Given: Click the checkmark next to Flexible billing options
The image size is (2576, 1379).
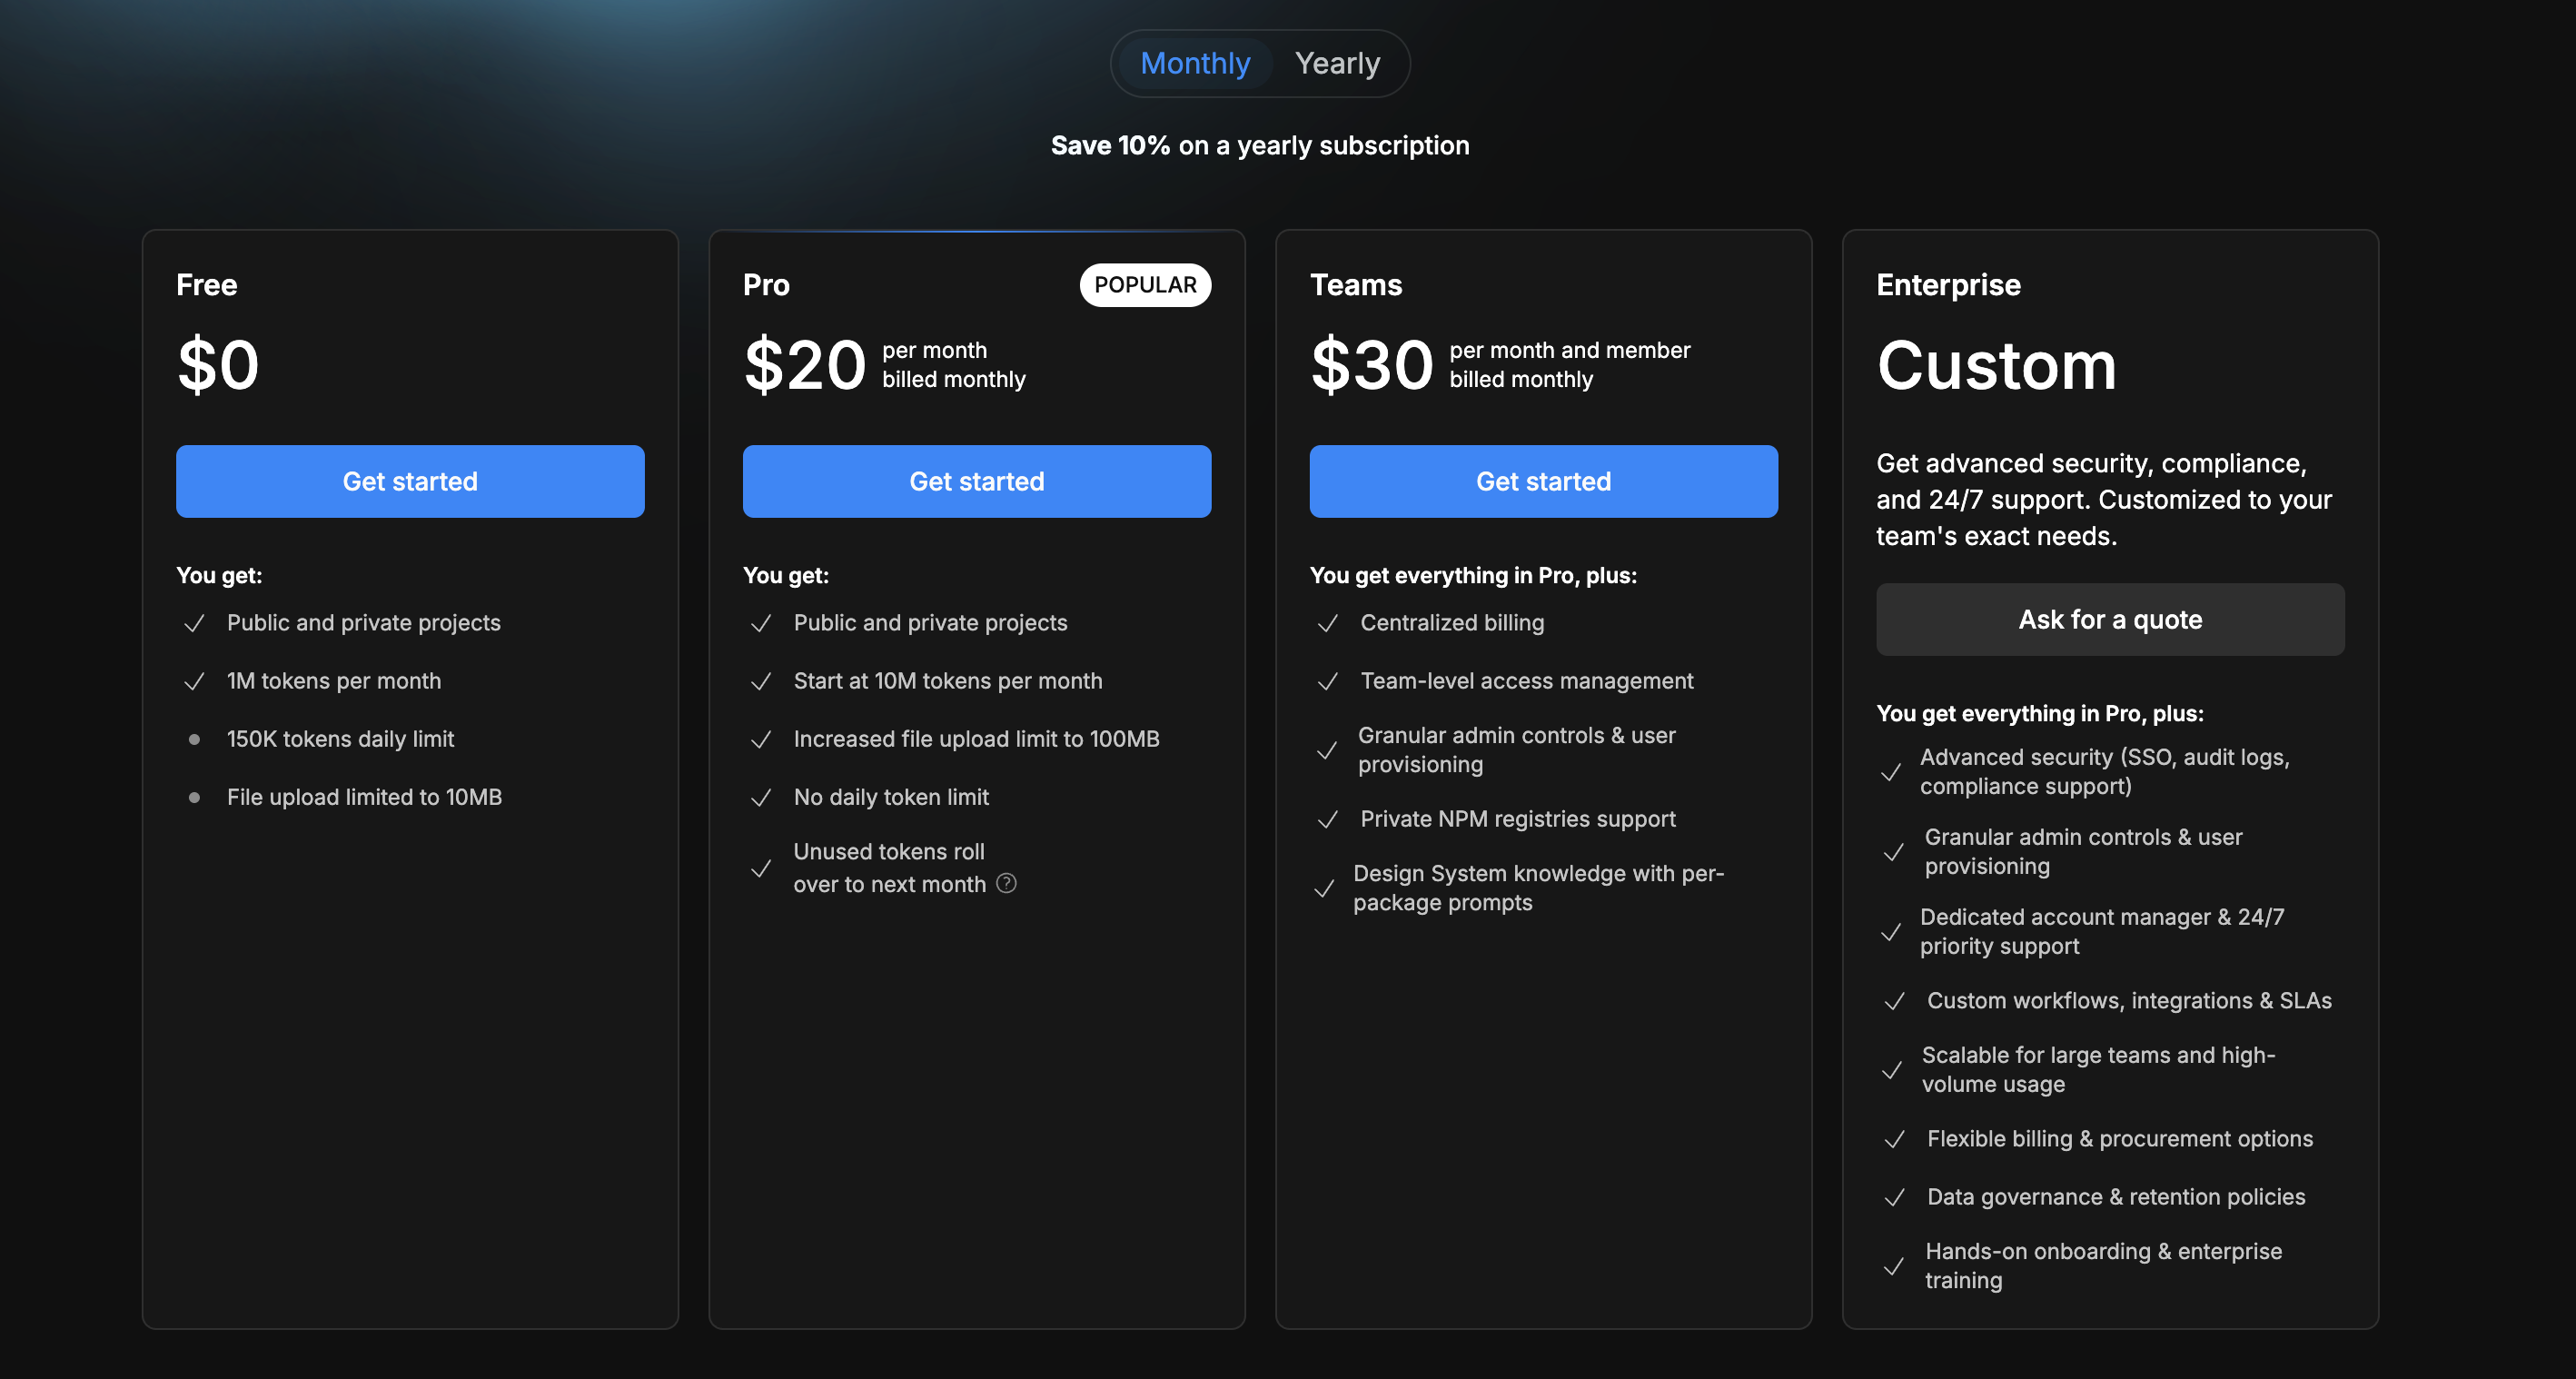Looking at the screenshot, I should [1897, 1139].
